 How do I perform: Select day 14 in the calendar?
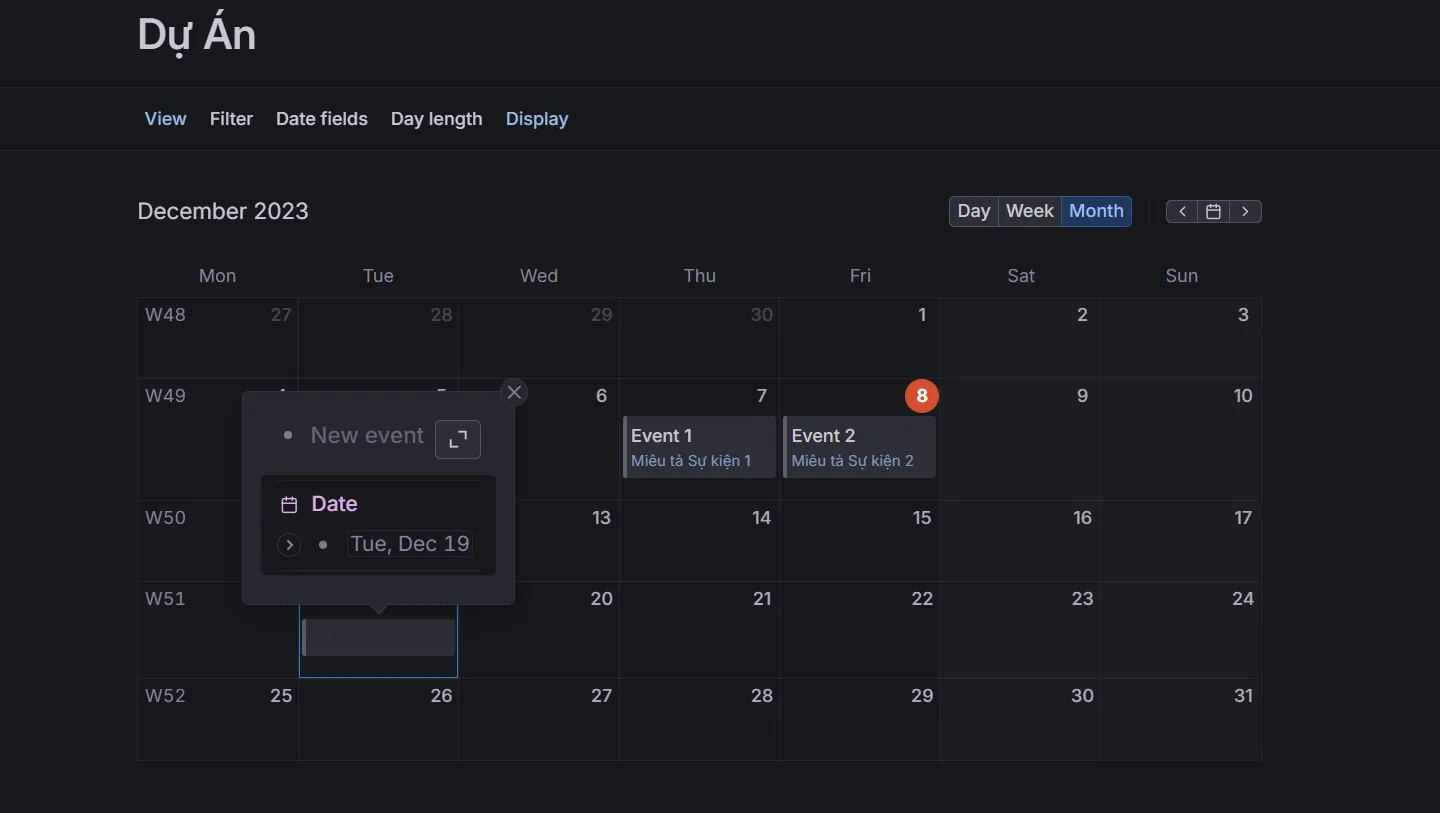(x=762, y=518)
